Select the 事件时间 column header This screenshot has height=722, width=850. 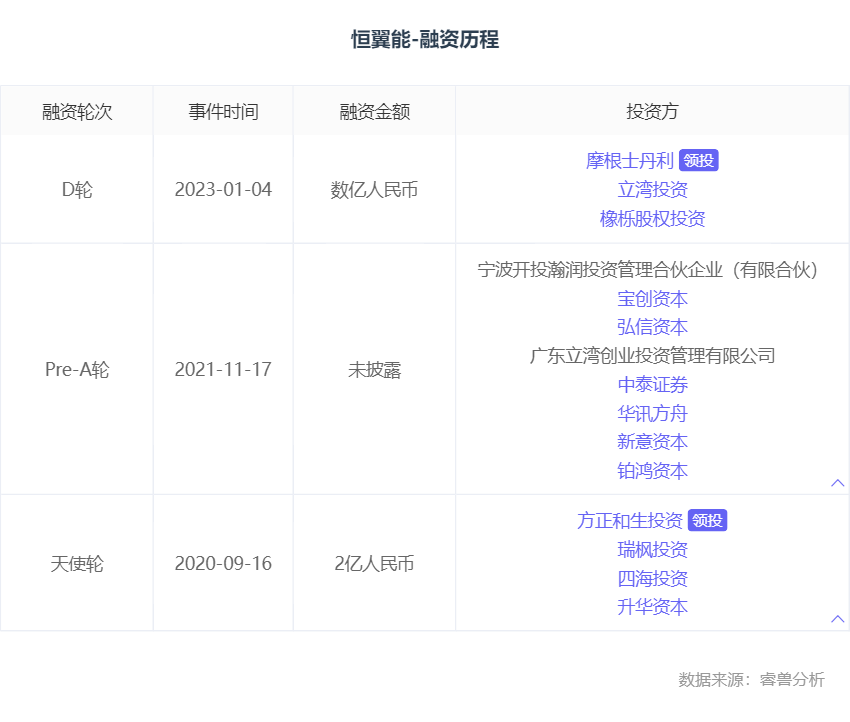pyautogui.click(x=223, y=112)
